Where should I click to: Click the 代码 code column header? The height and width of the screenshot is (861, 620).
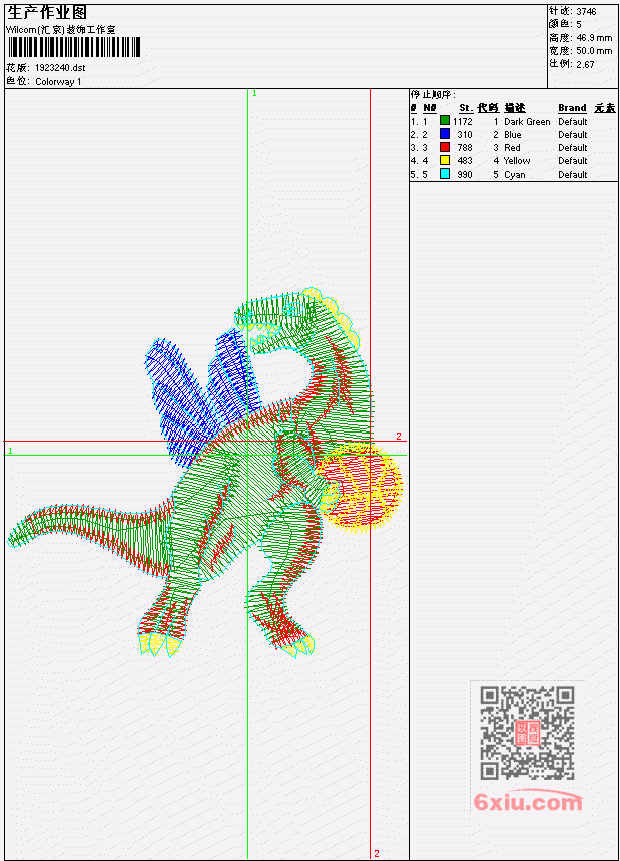point(488,108)
